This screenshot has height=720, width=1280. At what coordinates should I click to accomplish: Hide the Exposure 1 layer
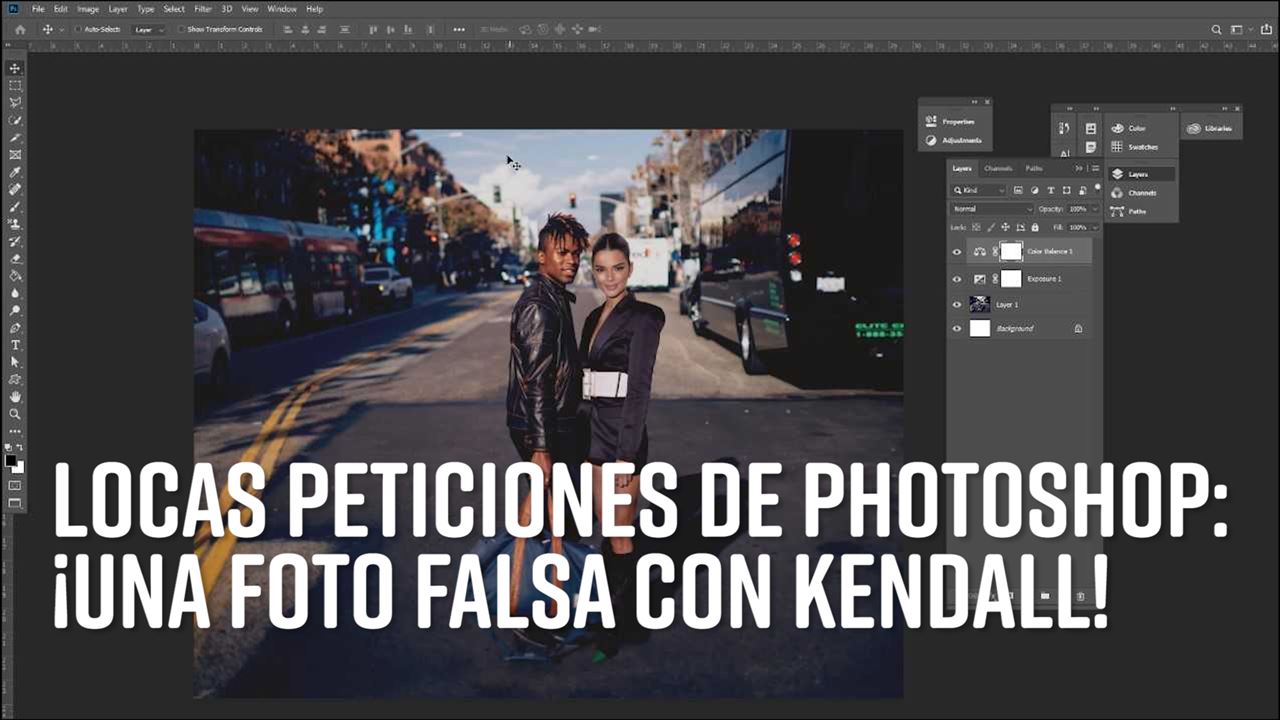(x=957, y=279)
